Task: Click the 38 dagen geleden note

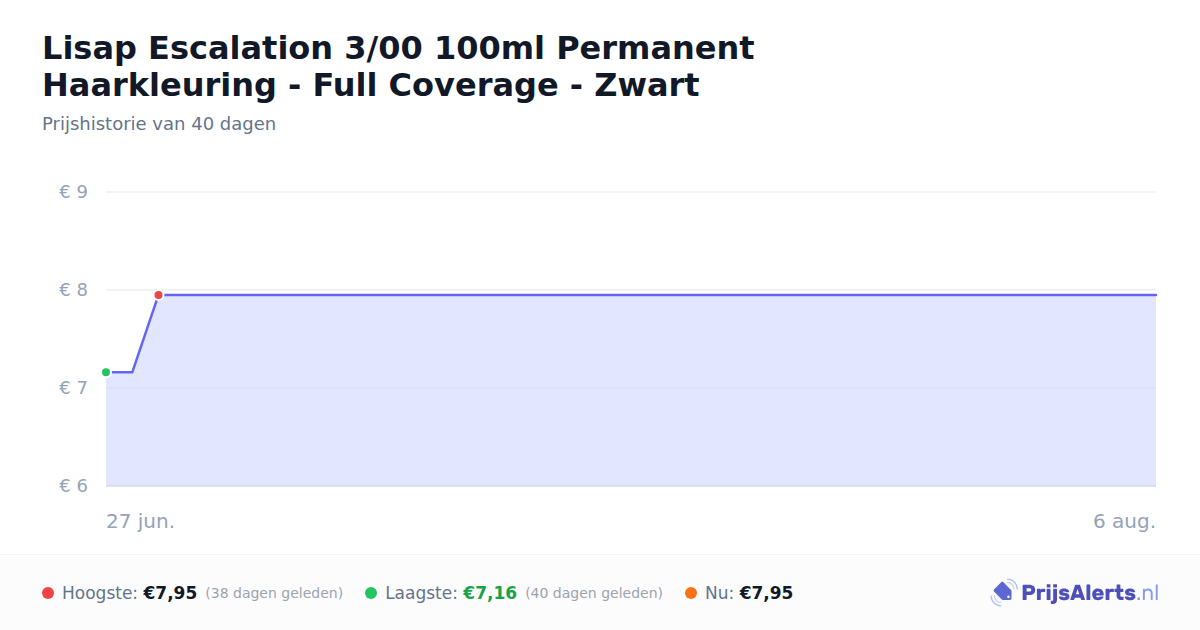Action: coord(274,593)
